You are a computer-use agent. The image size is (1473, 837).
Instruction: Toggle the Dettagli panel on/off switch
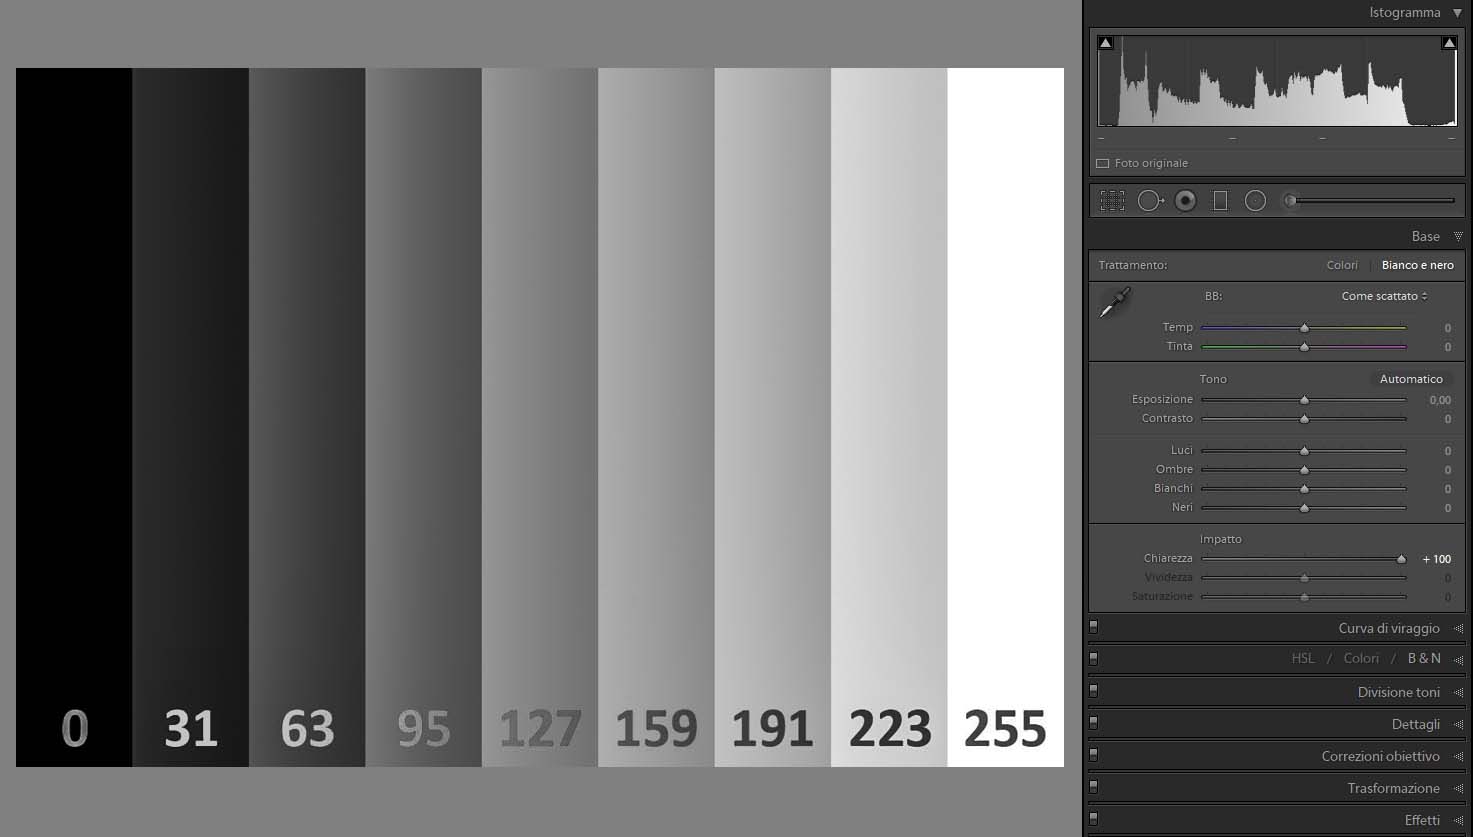coord(1093,723)
